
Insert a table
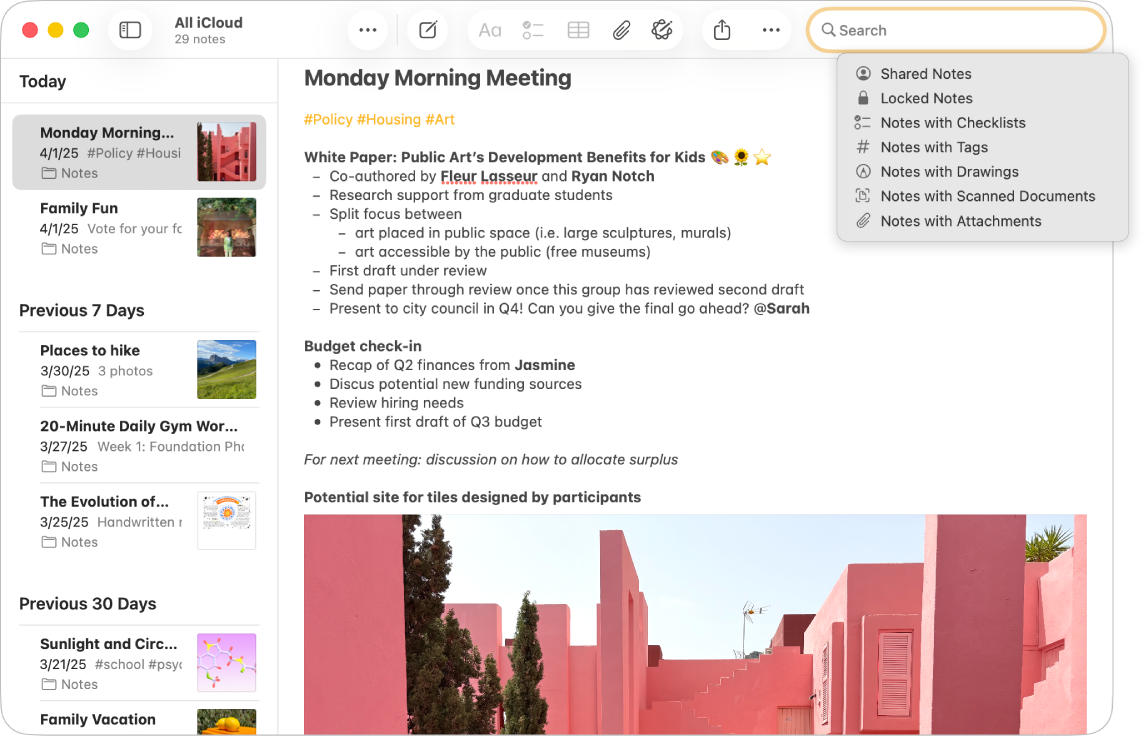pyautogui.click(x=578, y=30)
